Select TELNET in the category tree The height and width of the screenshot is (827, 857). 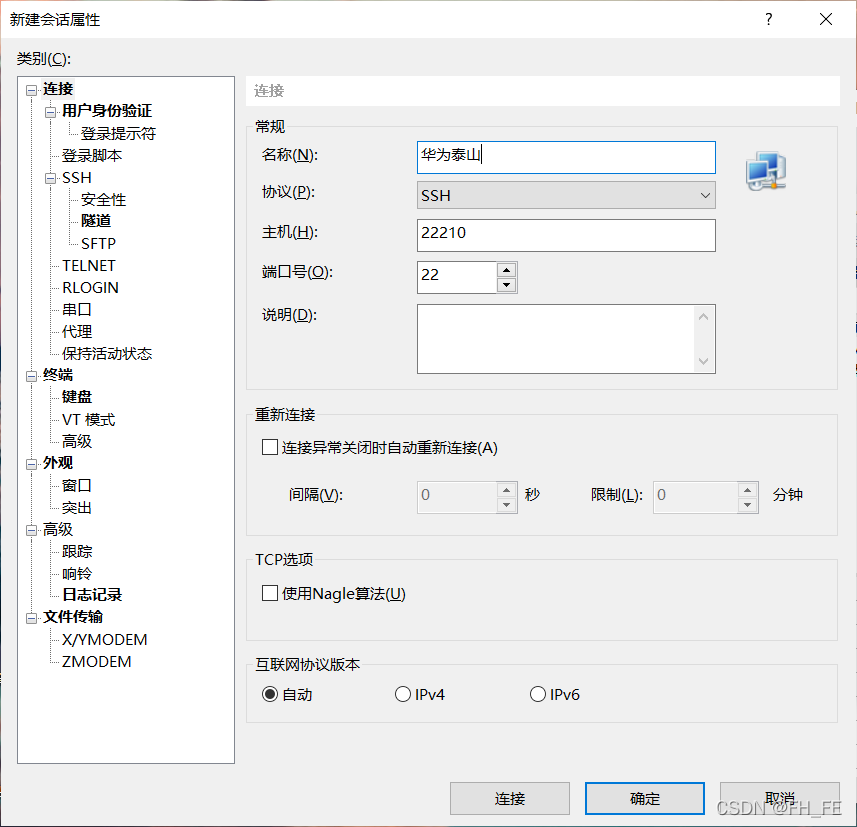pyautogui.click(x=89, y=266)
